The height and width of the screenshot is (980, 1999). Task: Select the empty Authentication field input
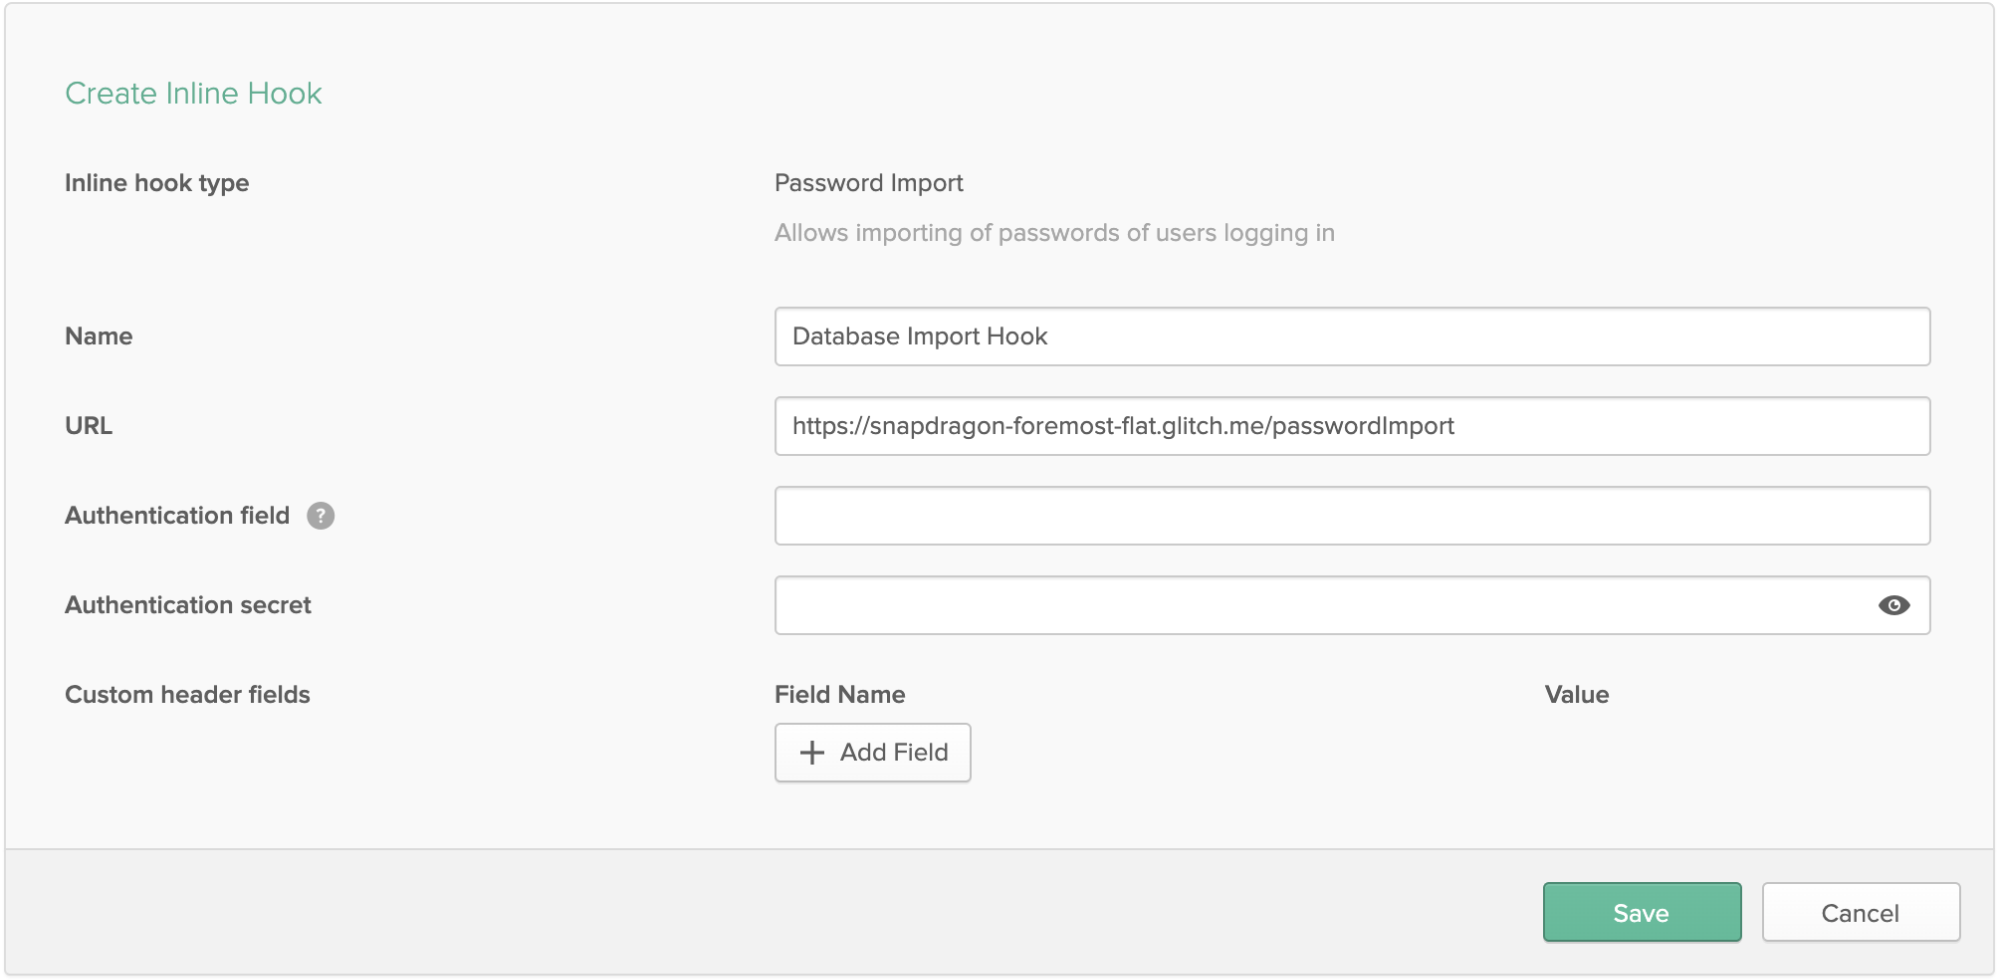pos(1350,516)
